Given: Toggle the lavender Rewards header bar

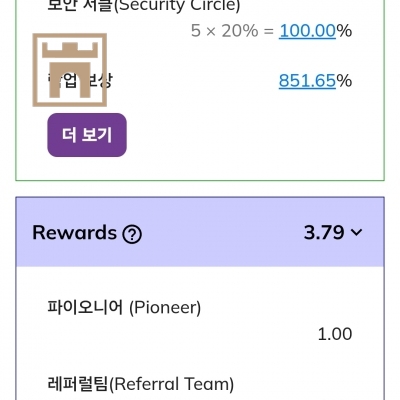Looking at the screenshot, I should (x=200, y=232).
